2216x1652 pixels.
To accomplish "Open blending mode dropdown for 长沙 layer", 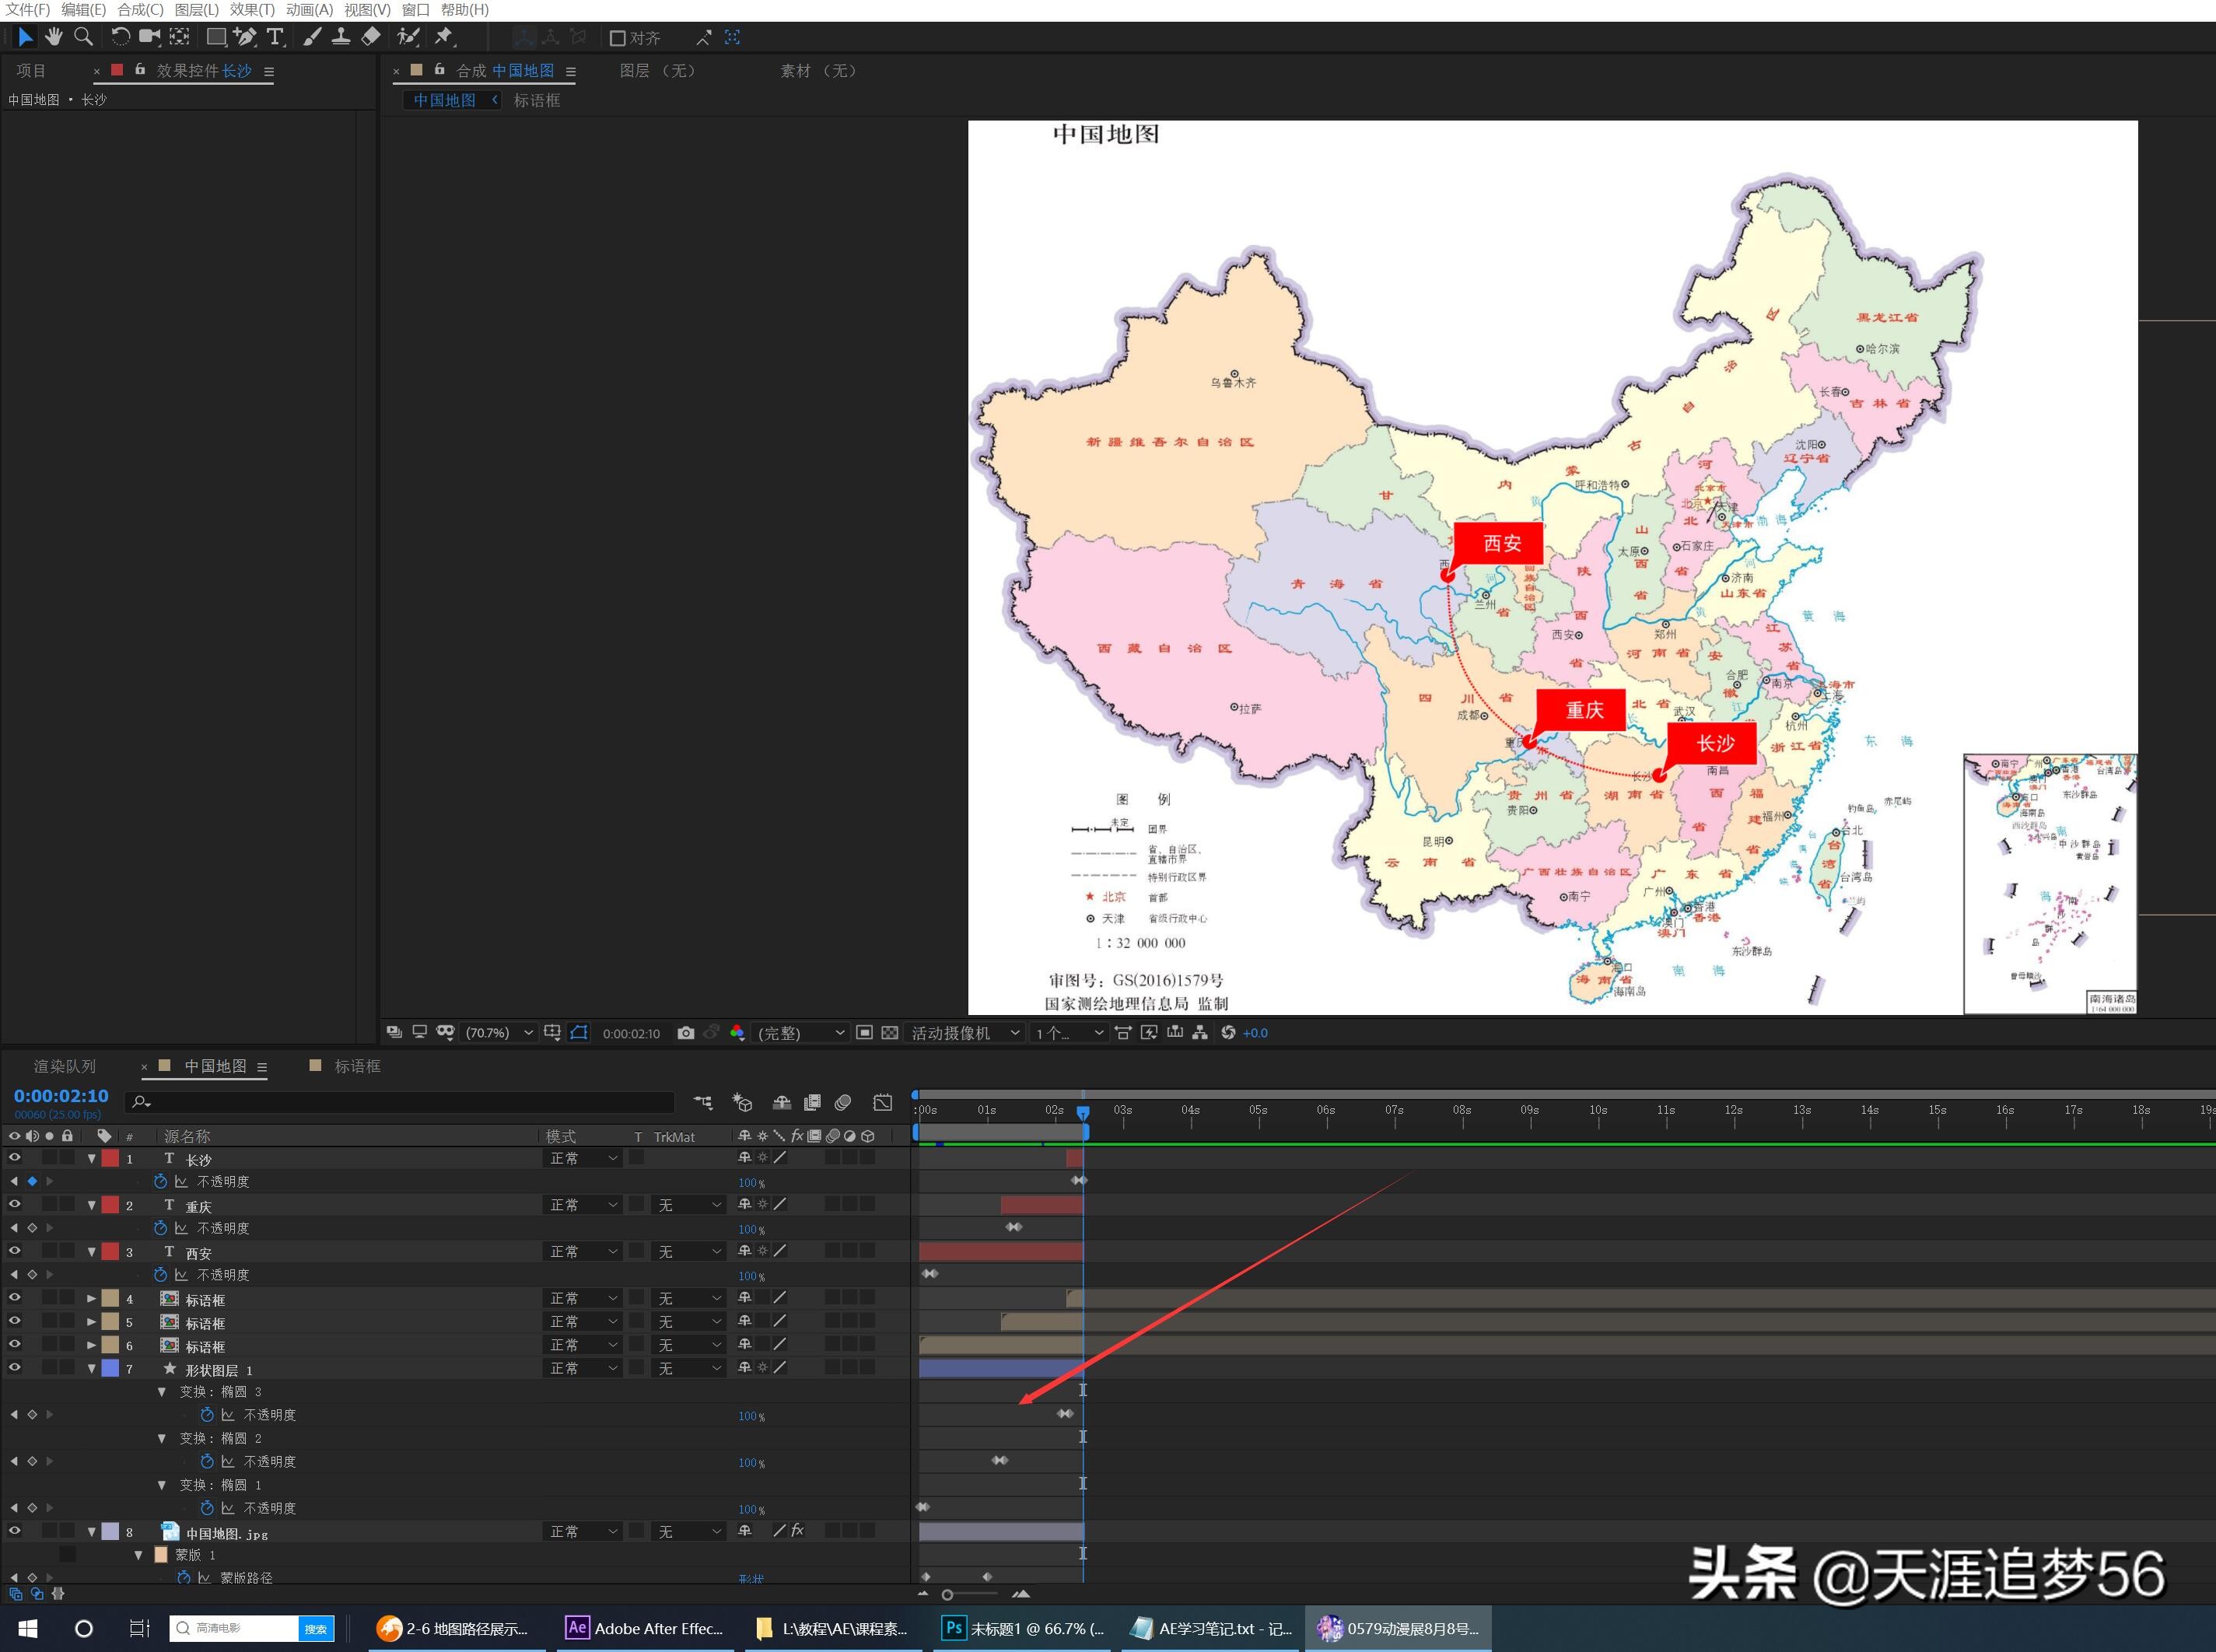I will click(584, 1158).
